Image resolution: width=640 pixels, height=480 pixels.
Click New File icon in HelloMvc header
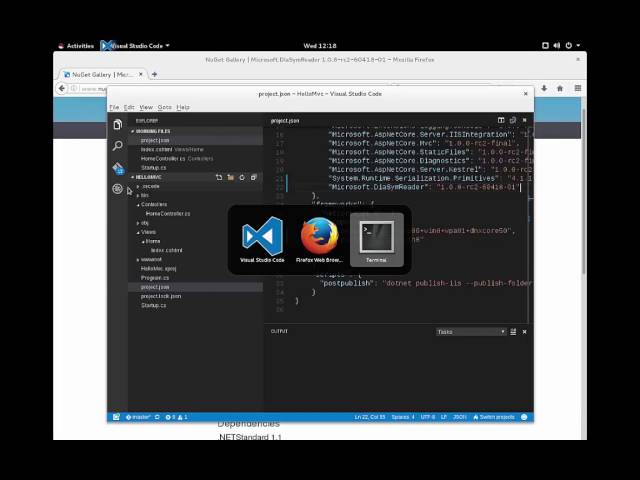(x=219, y=177)
